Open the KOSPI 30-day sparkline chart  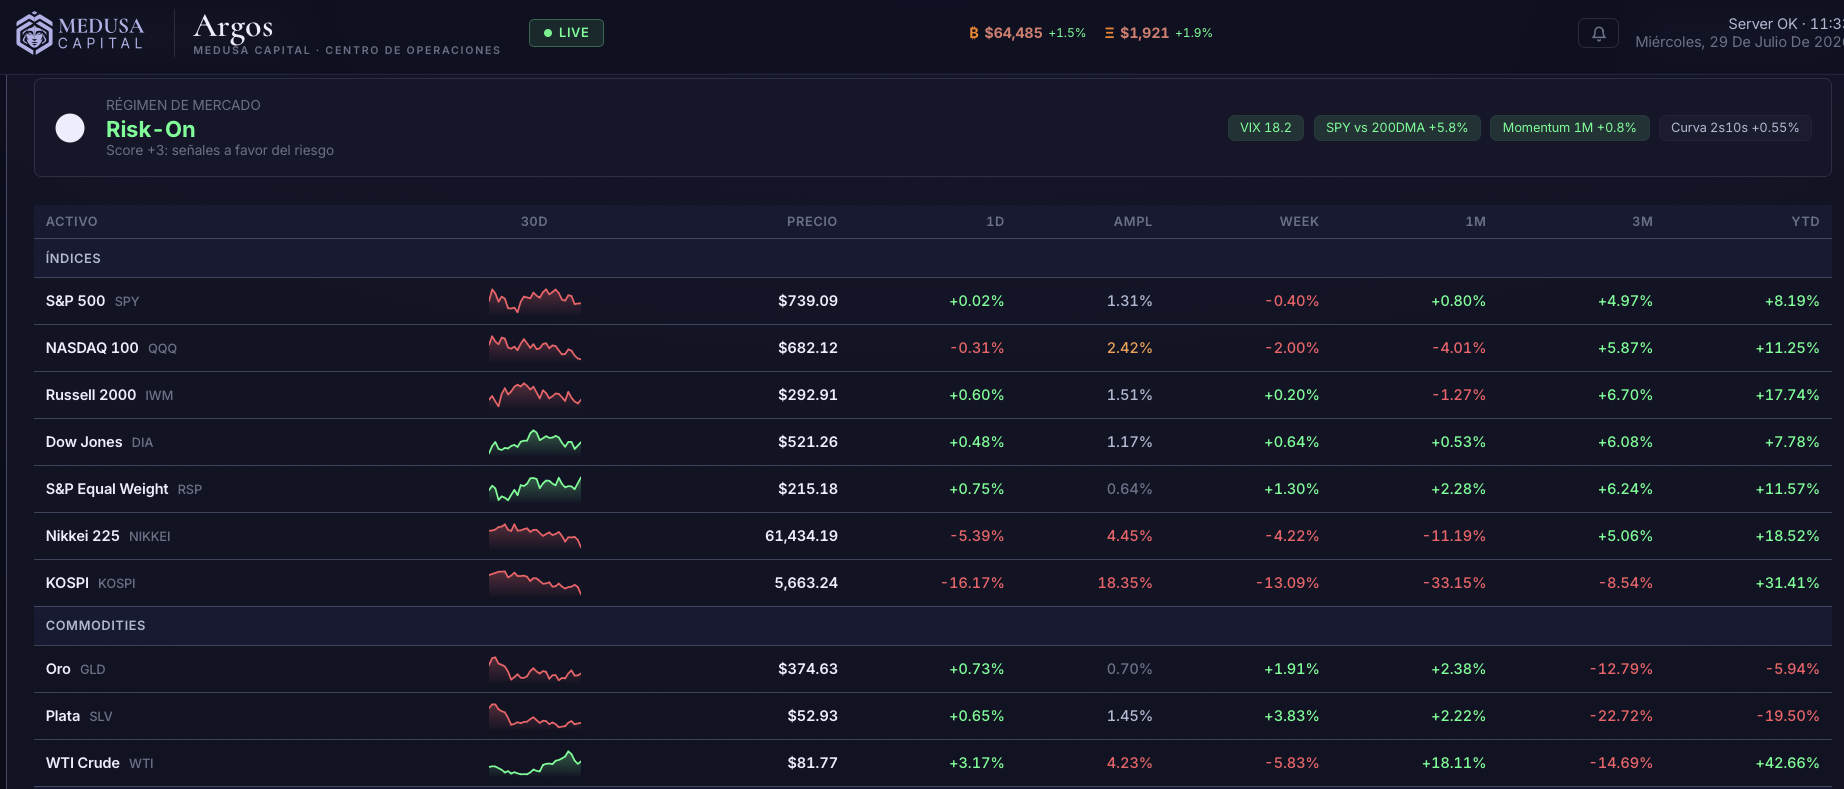click(535, 583)
